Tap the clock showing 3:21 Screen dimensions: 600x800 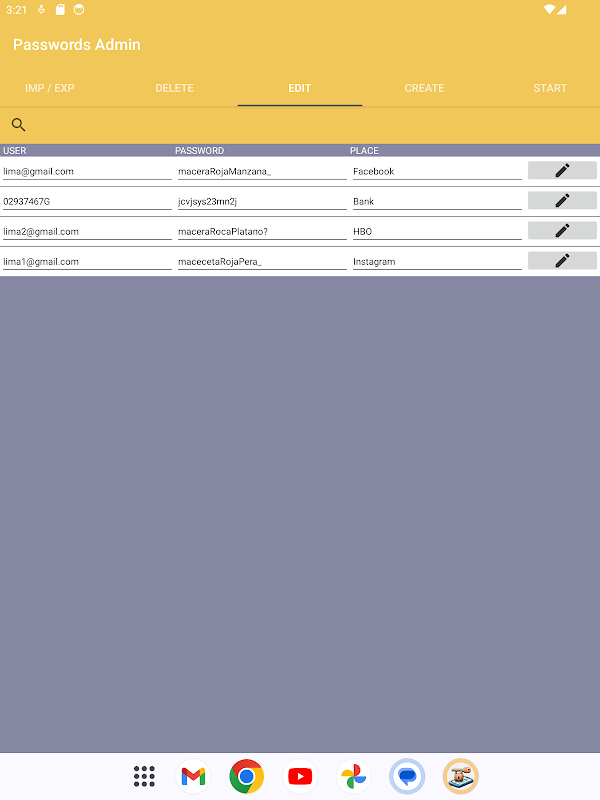point(16,10)
